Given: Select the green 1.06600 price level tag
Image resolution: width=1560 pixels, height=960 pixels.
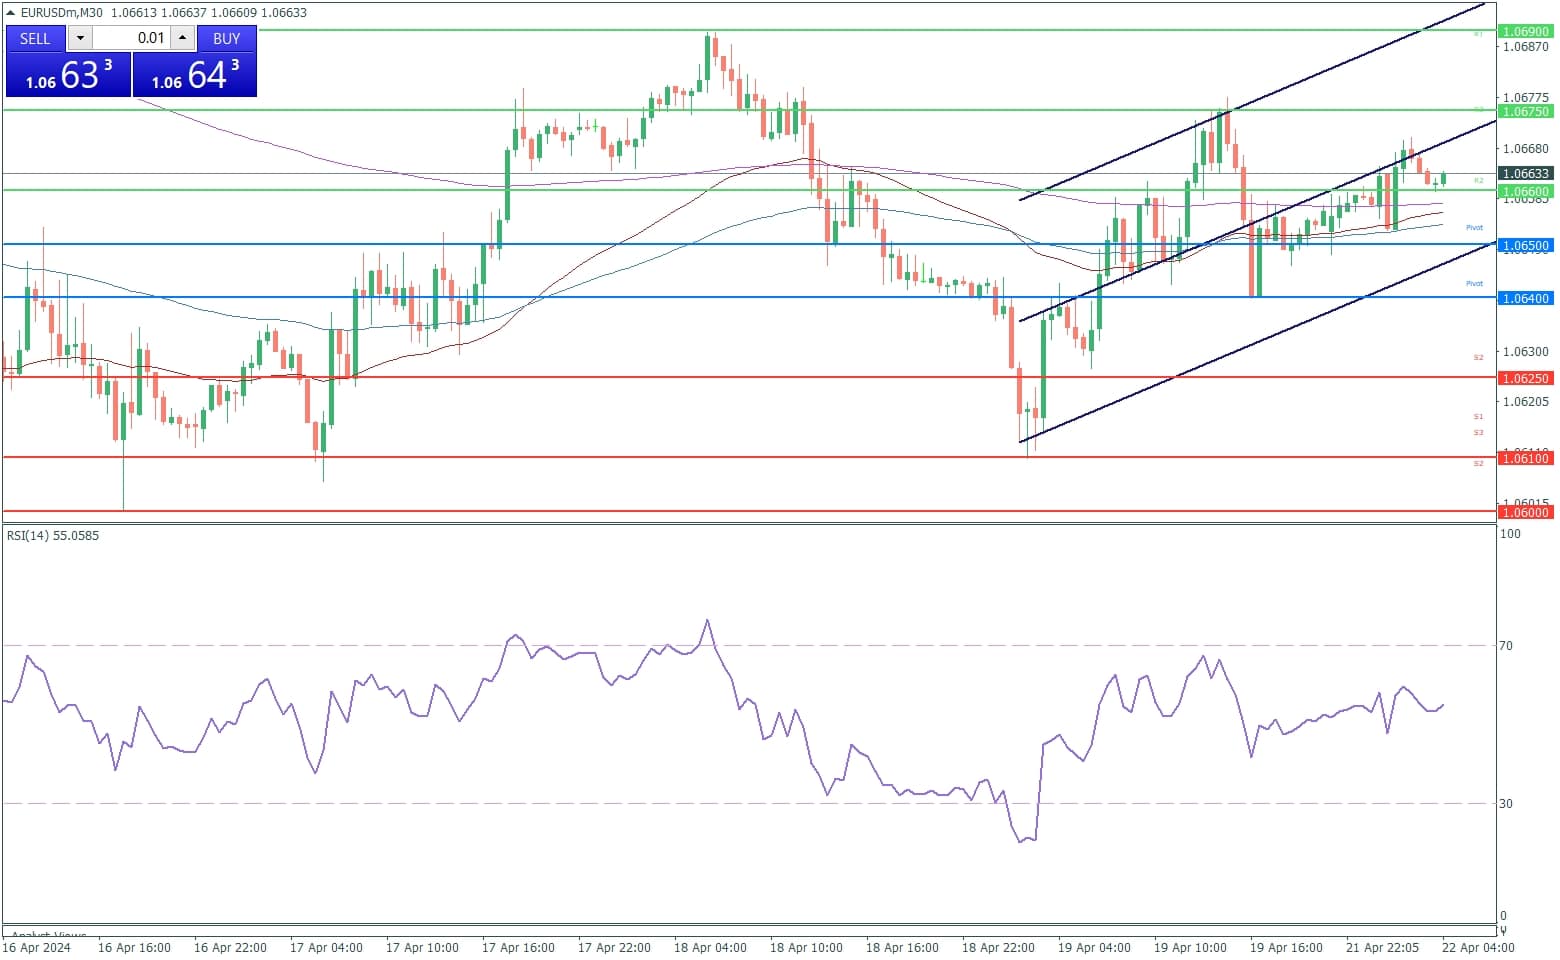Looking at the screenshot, I should 1525,192.
